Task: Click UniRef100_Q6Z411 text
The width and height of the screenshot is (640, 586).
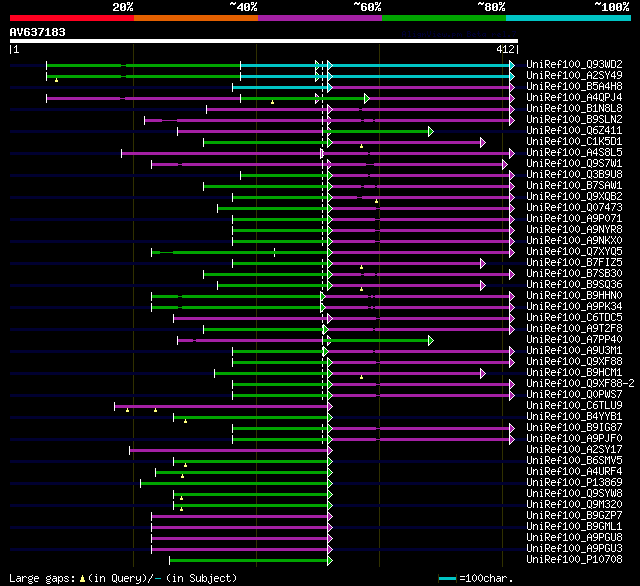Action: [x=574, y=131]
